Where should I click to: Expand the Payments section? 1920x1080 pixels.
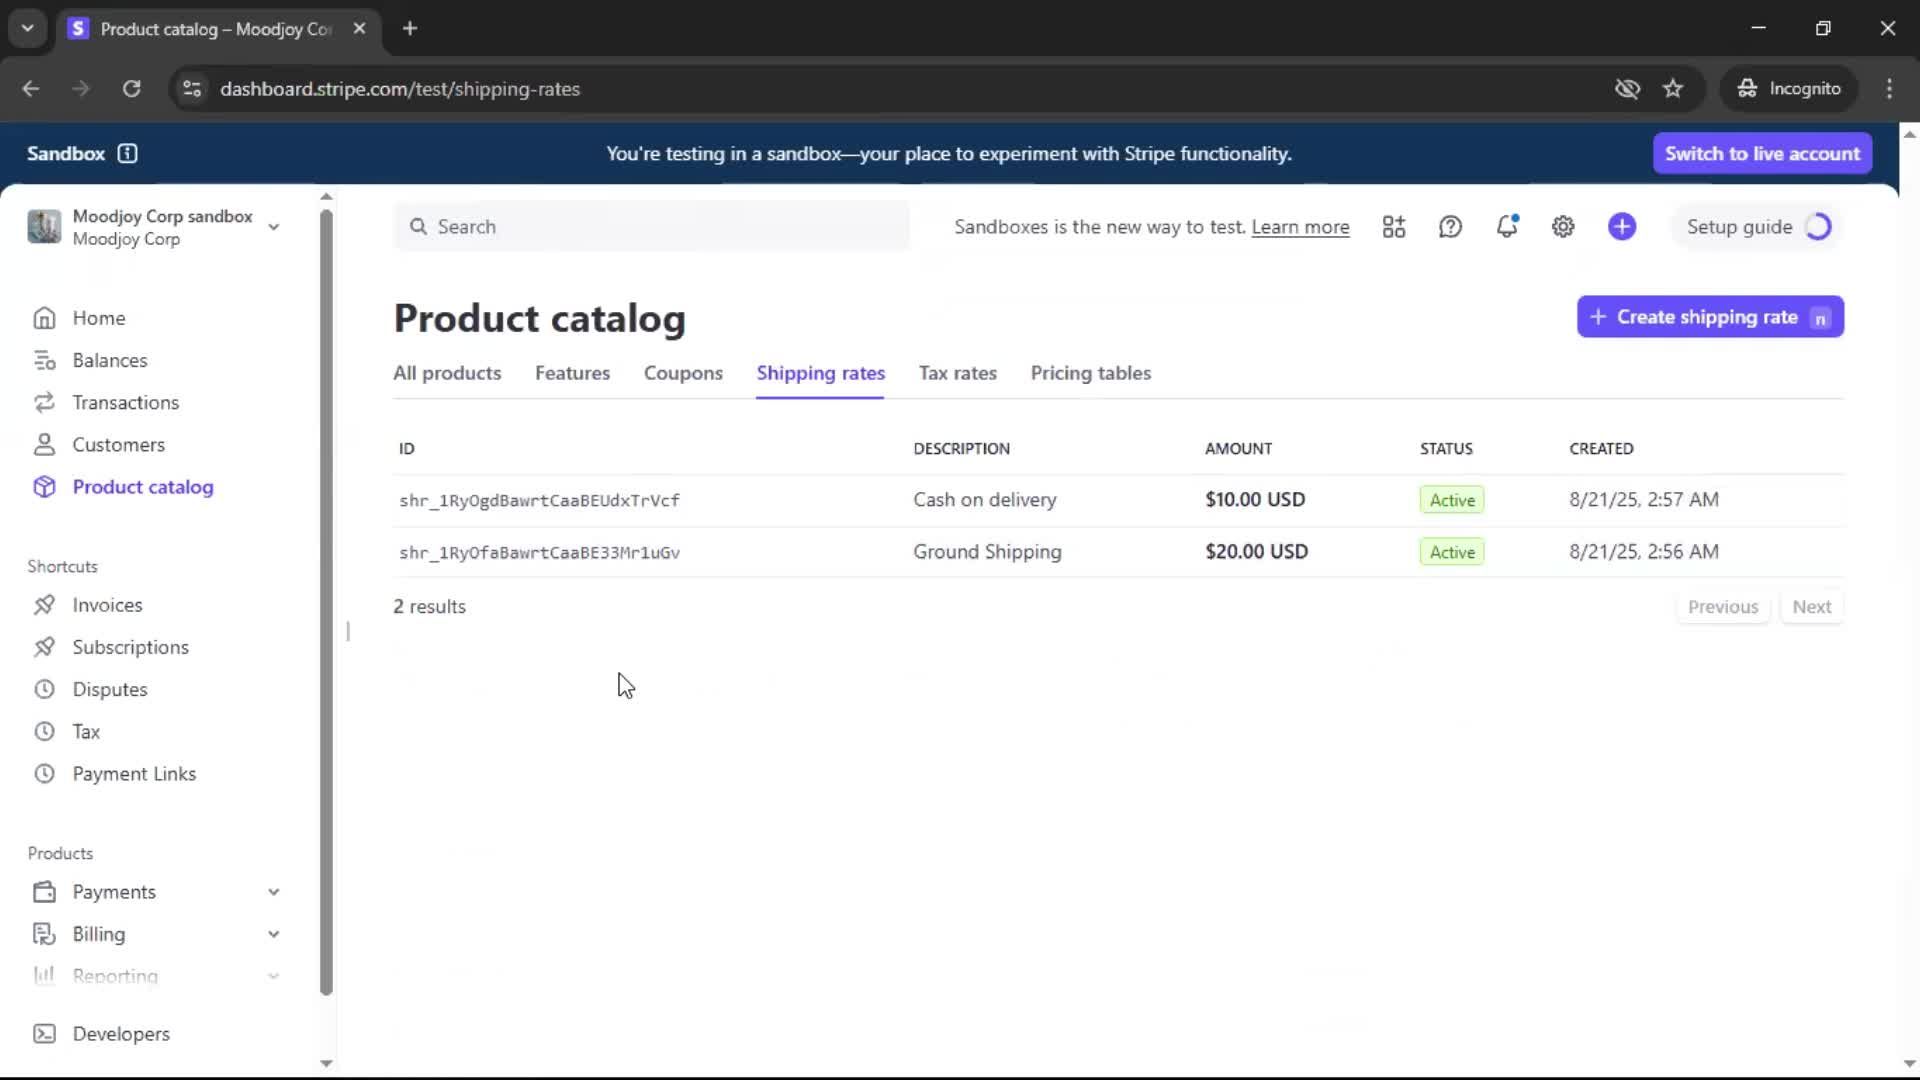273,892
